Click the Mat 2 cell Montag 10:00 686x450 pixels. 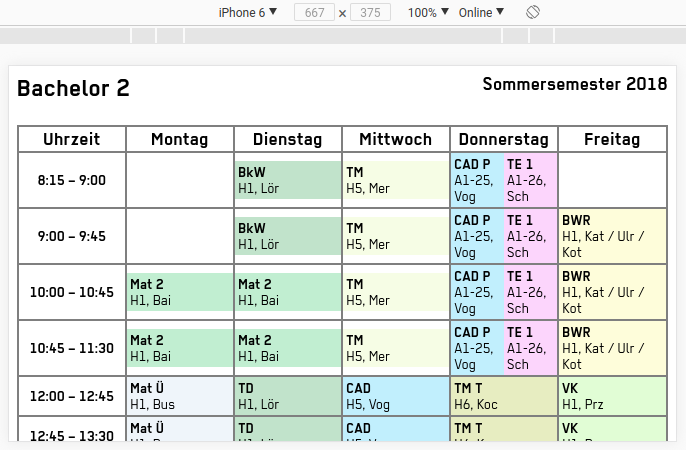coord(179,292)
